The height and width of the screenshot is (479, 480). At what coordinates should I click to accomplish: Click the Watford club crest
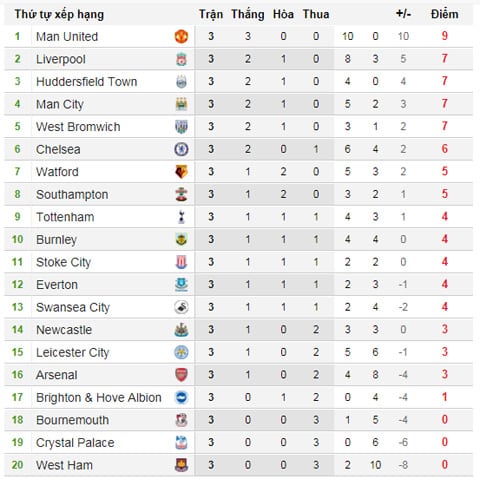click(x=181, y=172)
